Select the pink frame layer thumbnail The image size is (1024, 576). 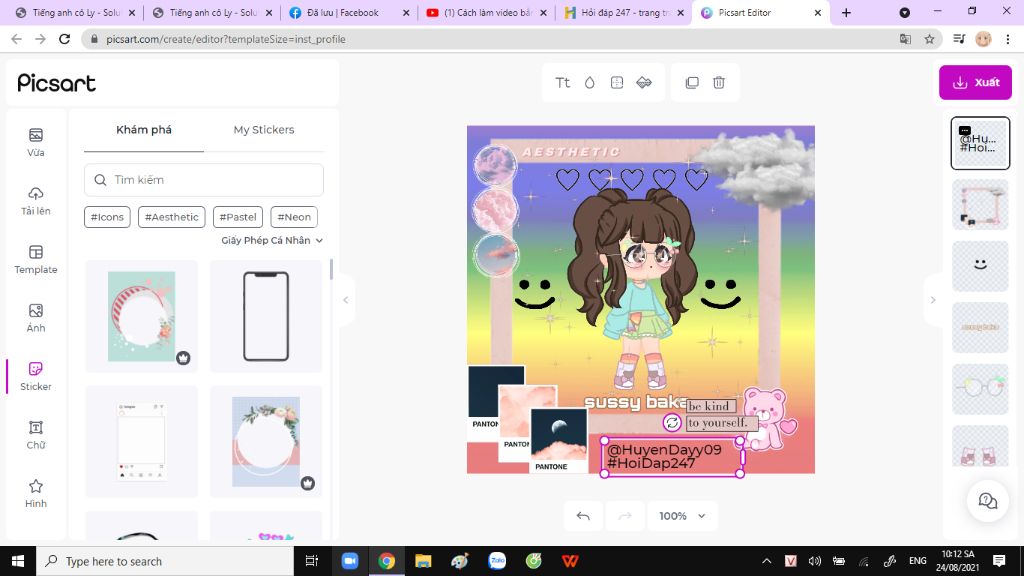pyautogui.click(x=980, y=205)
